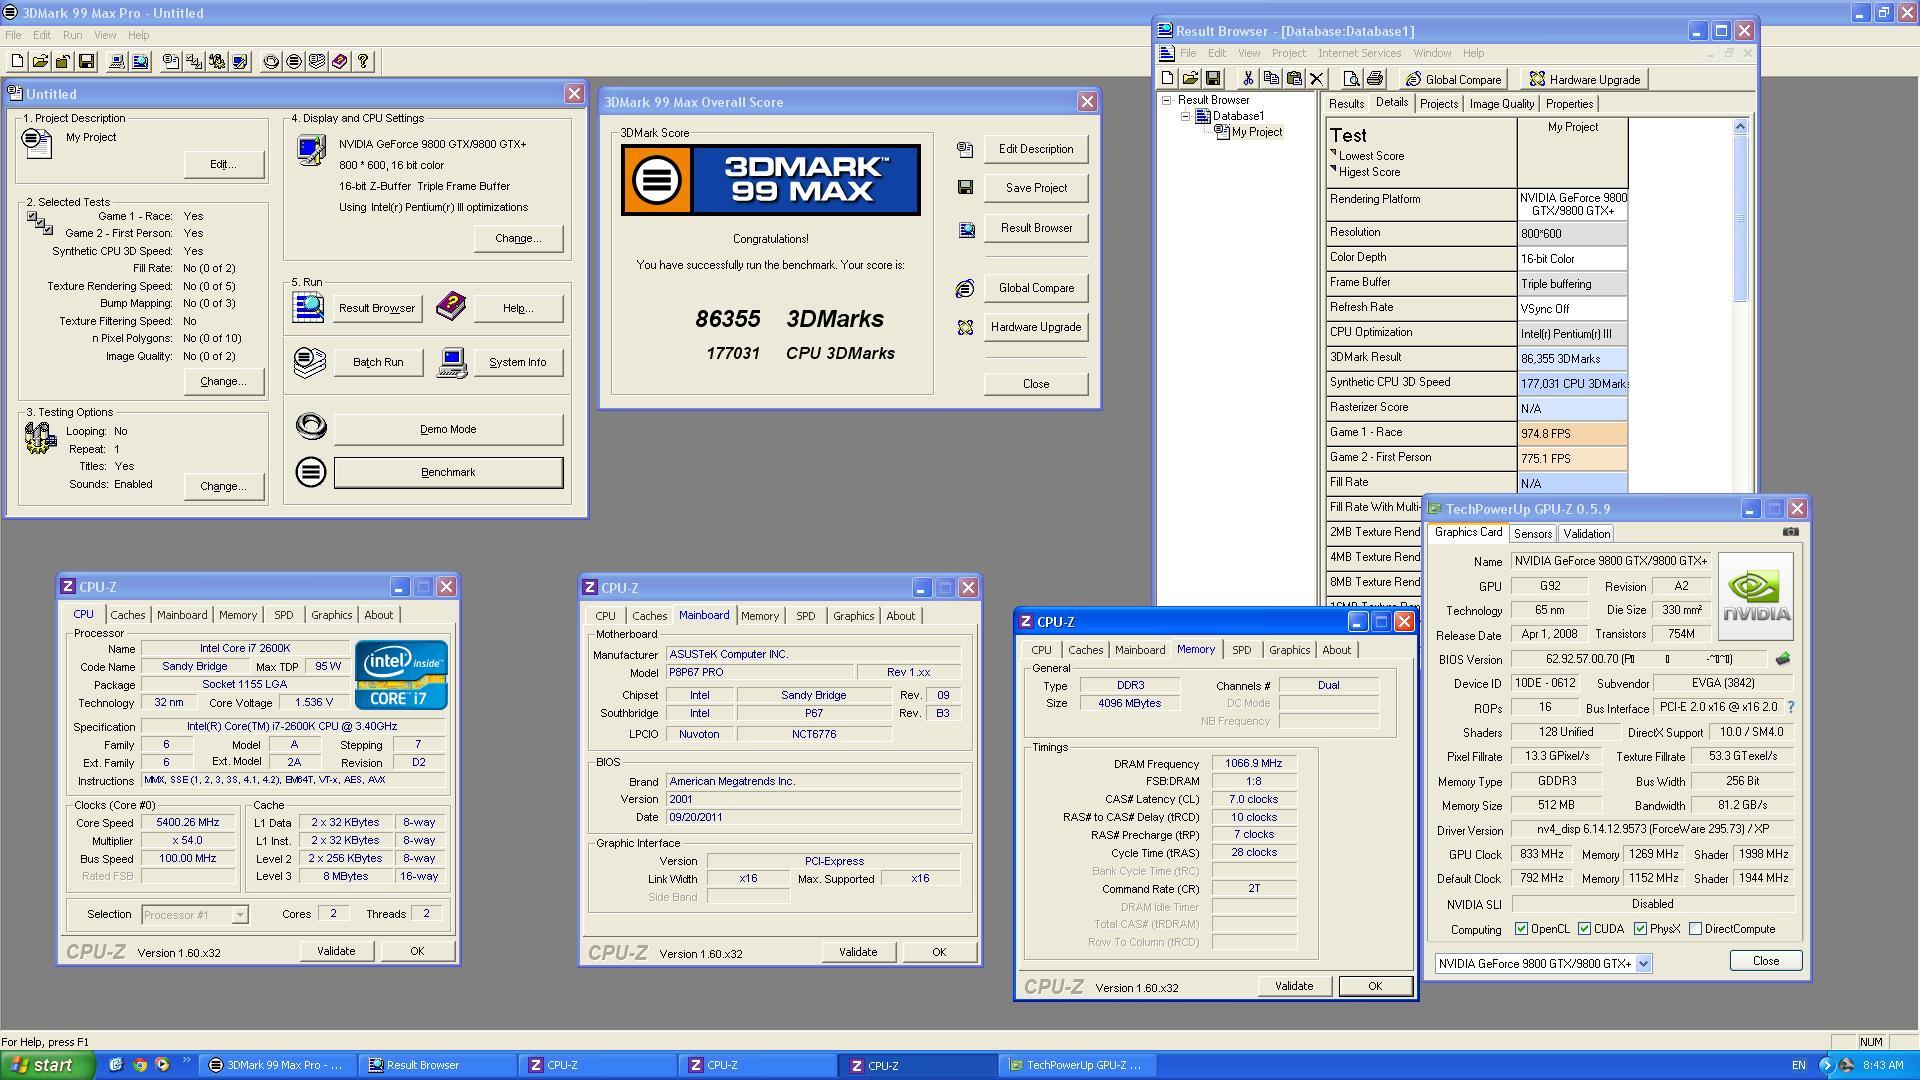This screenshot has height=1080, width=1920.
Task: Click the Benchmark button in the Run section
Action: pyautogui.click(x=448, y=472)
